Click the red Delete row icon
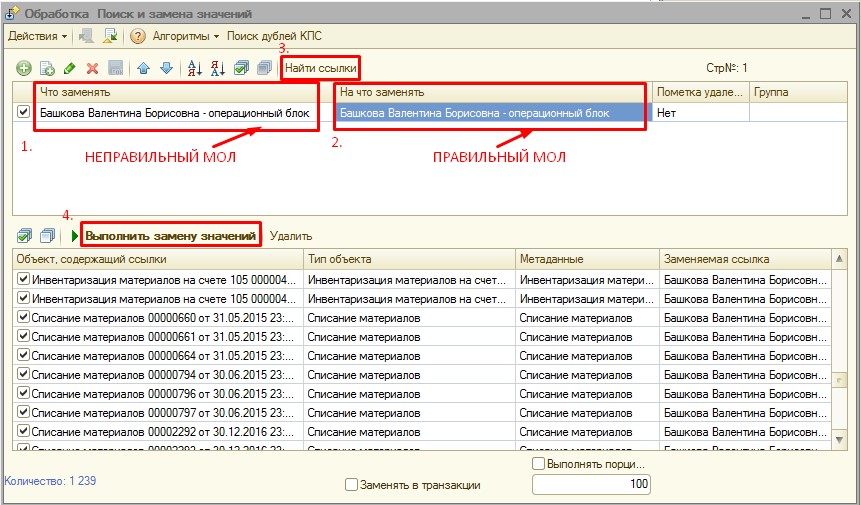This screenshot has width=861, height=505. (x=92, y=68)
